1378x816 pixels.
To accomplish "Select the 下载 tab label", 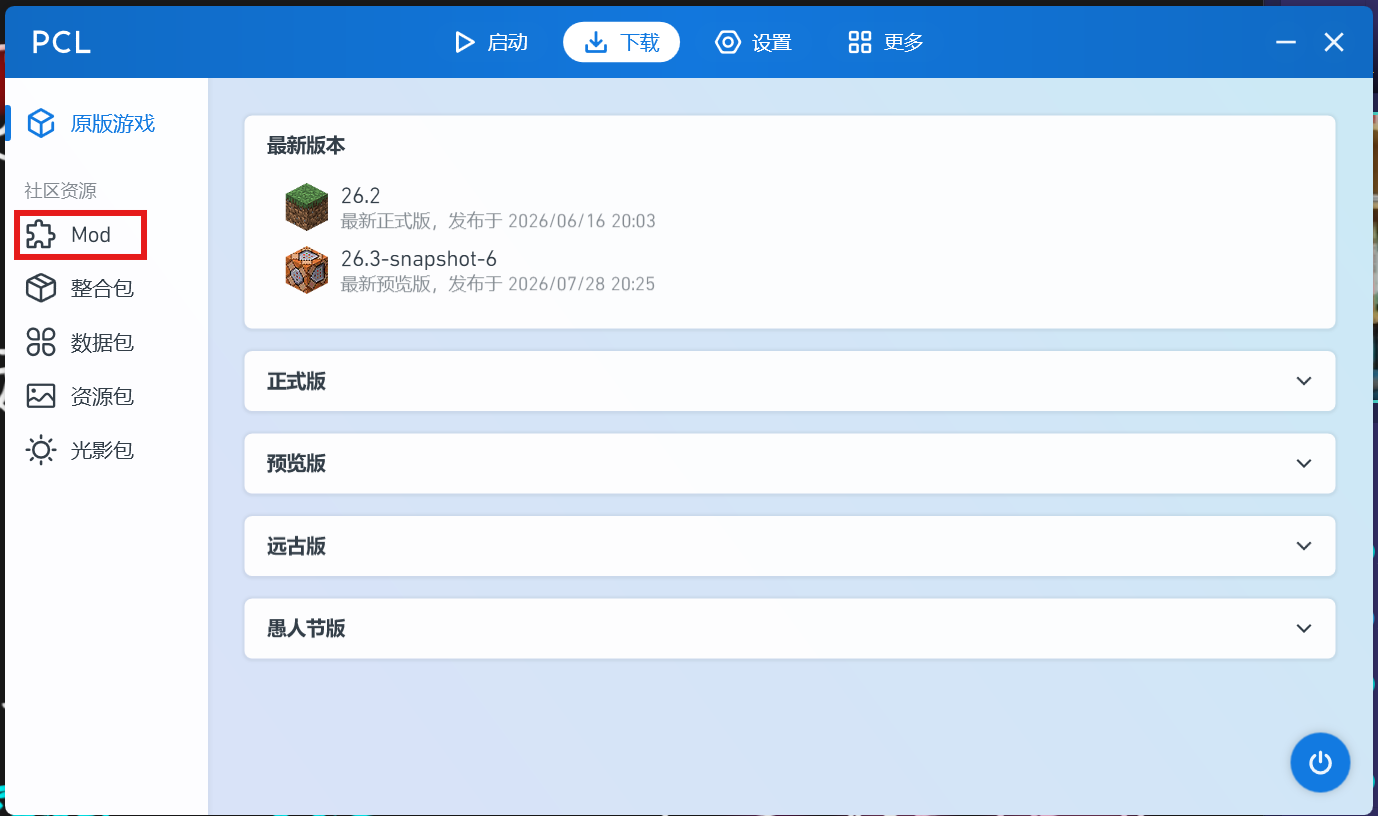I will click(x=640, y=42).
